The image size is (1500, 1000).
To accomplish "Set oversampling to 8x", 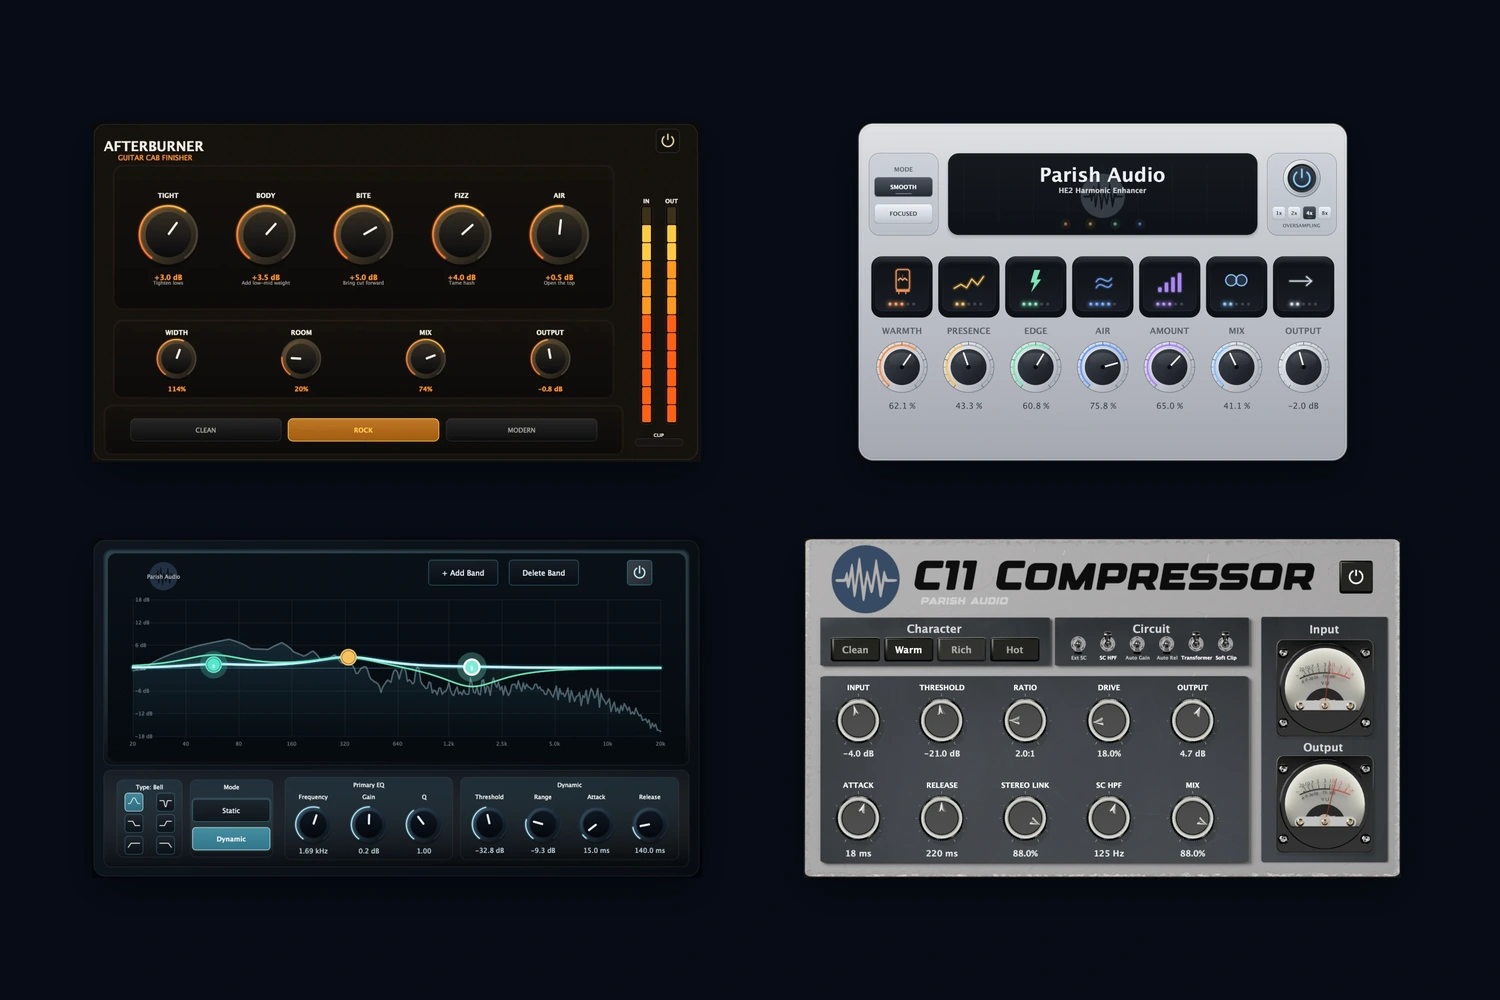I will coord(1325,213).
